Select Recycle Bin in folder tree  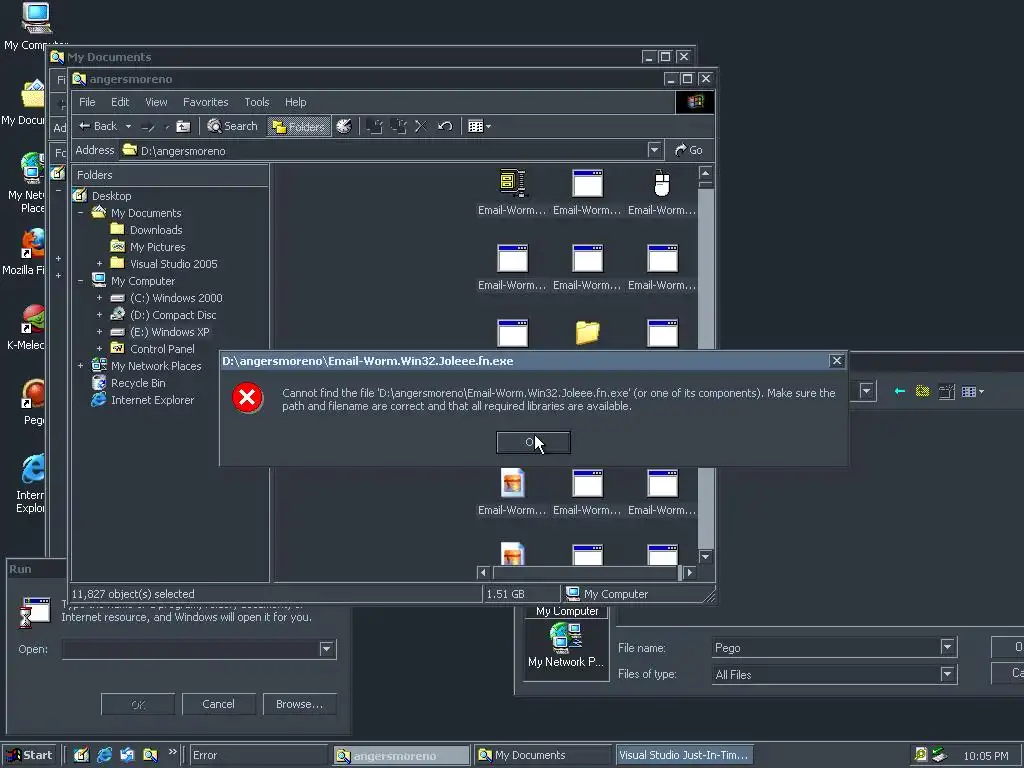coord(138,383)
